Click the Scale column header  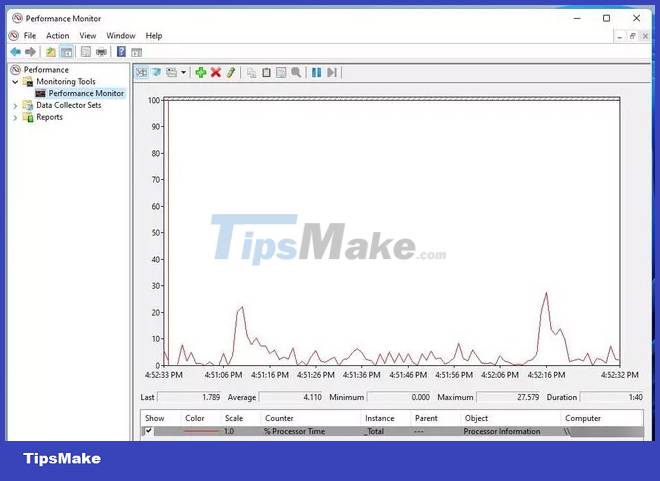coord(234,418)
